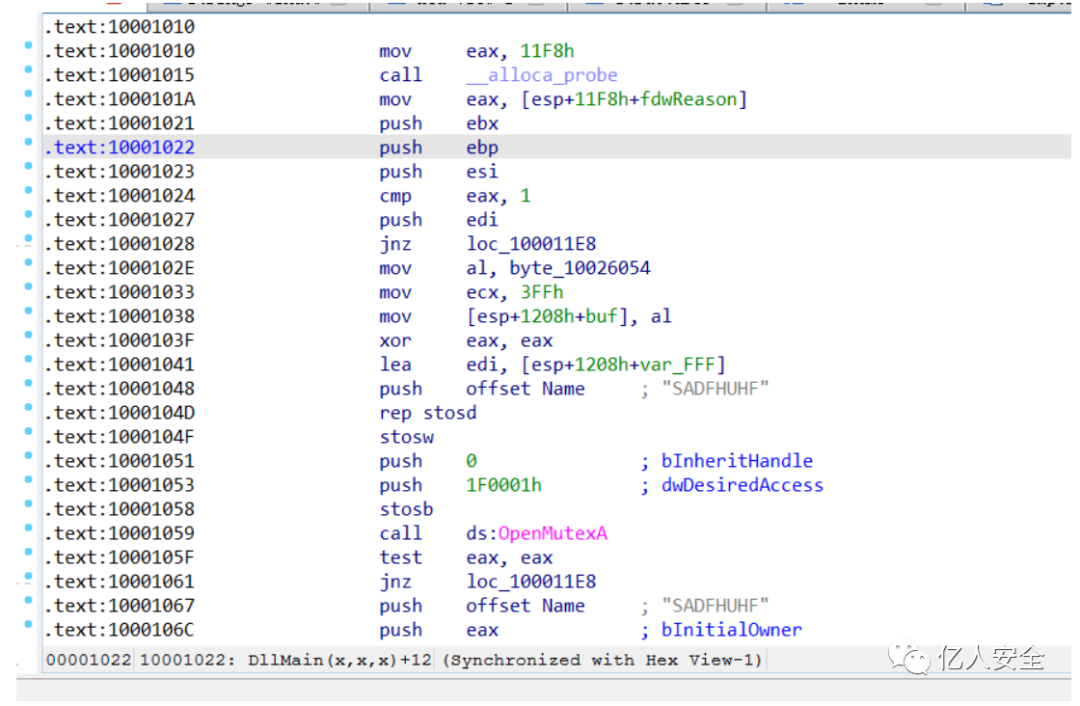Click the gutter dot next to .text:10001048

pyautogui.click(x=28, y=383)
